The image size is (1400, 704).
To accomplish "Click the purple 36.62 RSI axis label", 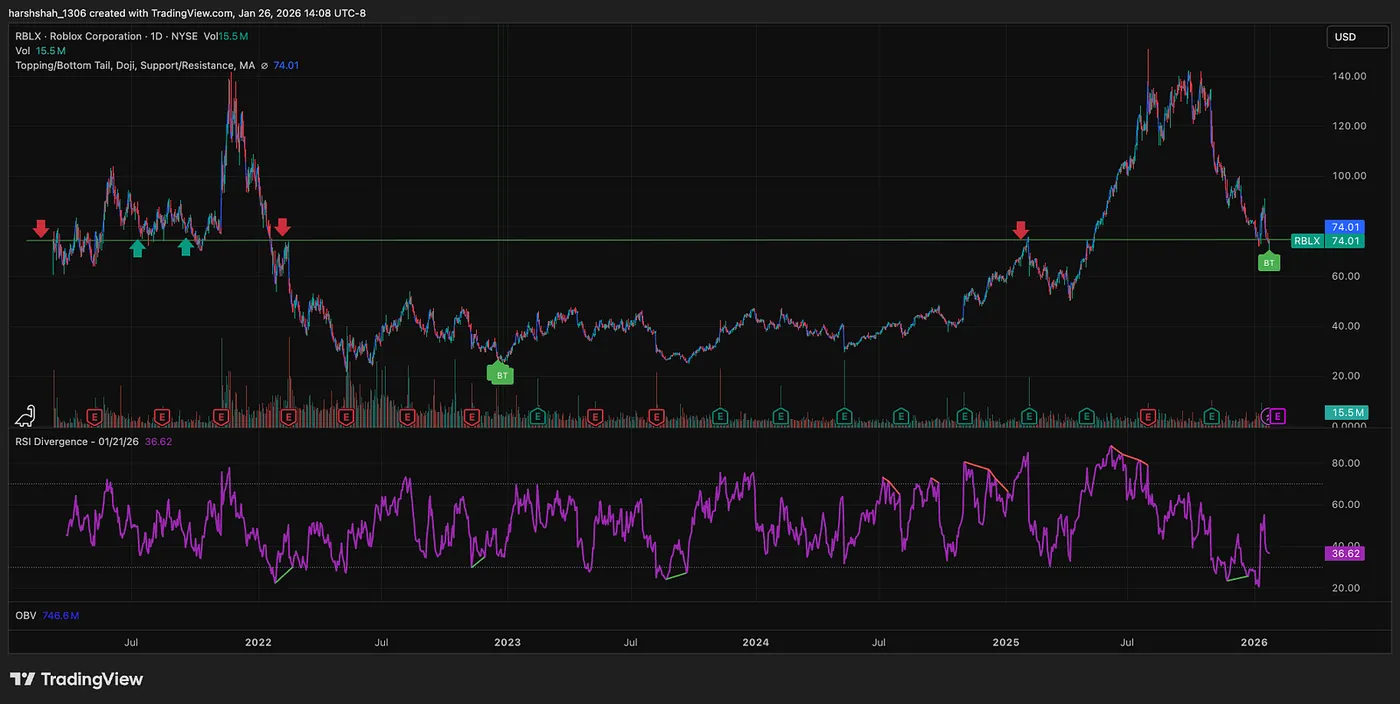I will (x=1343, y=552).
